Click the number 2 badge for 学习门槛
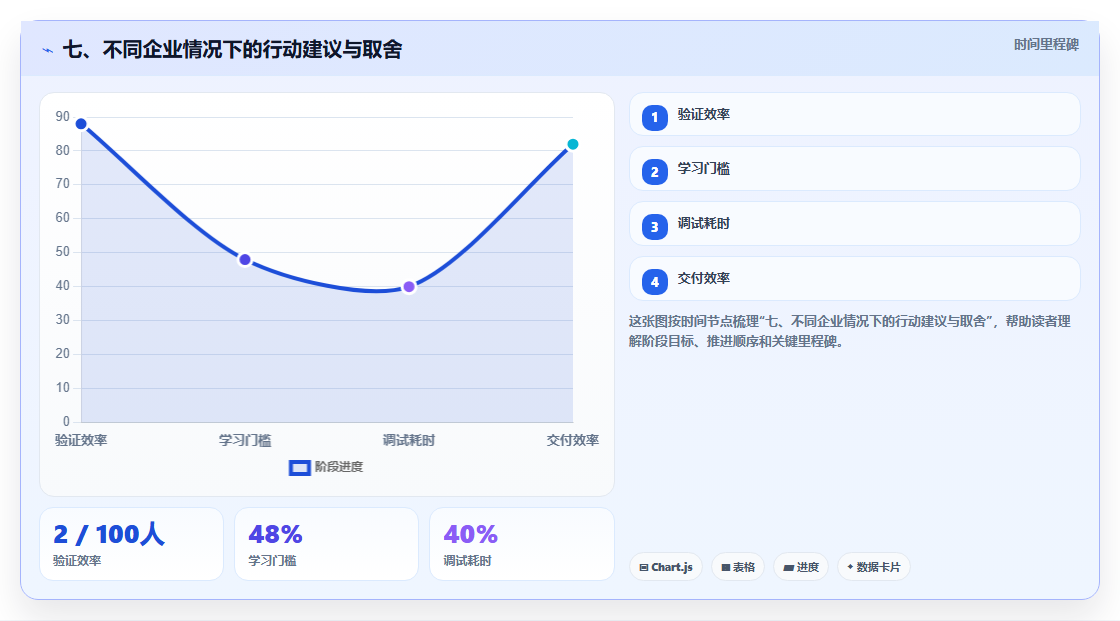The image size is (1120, 621). tap(654, 172)
